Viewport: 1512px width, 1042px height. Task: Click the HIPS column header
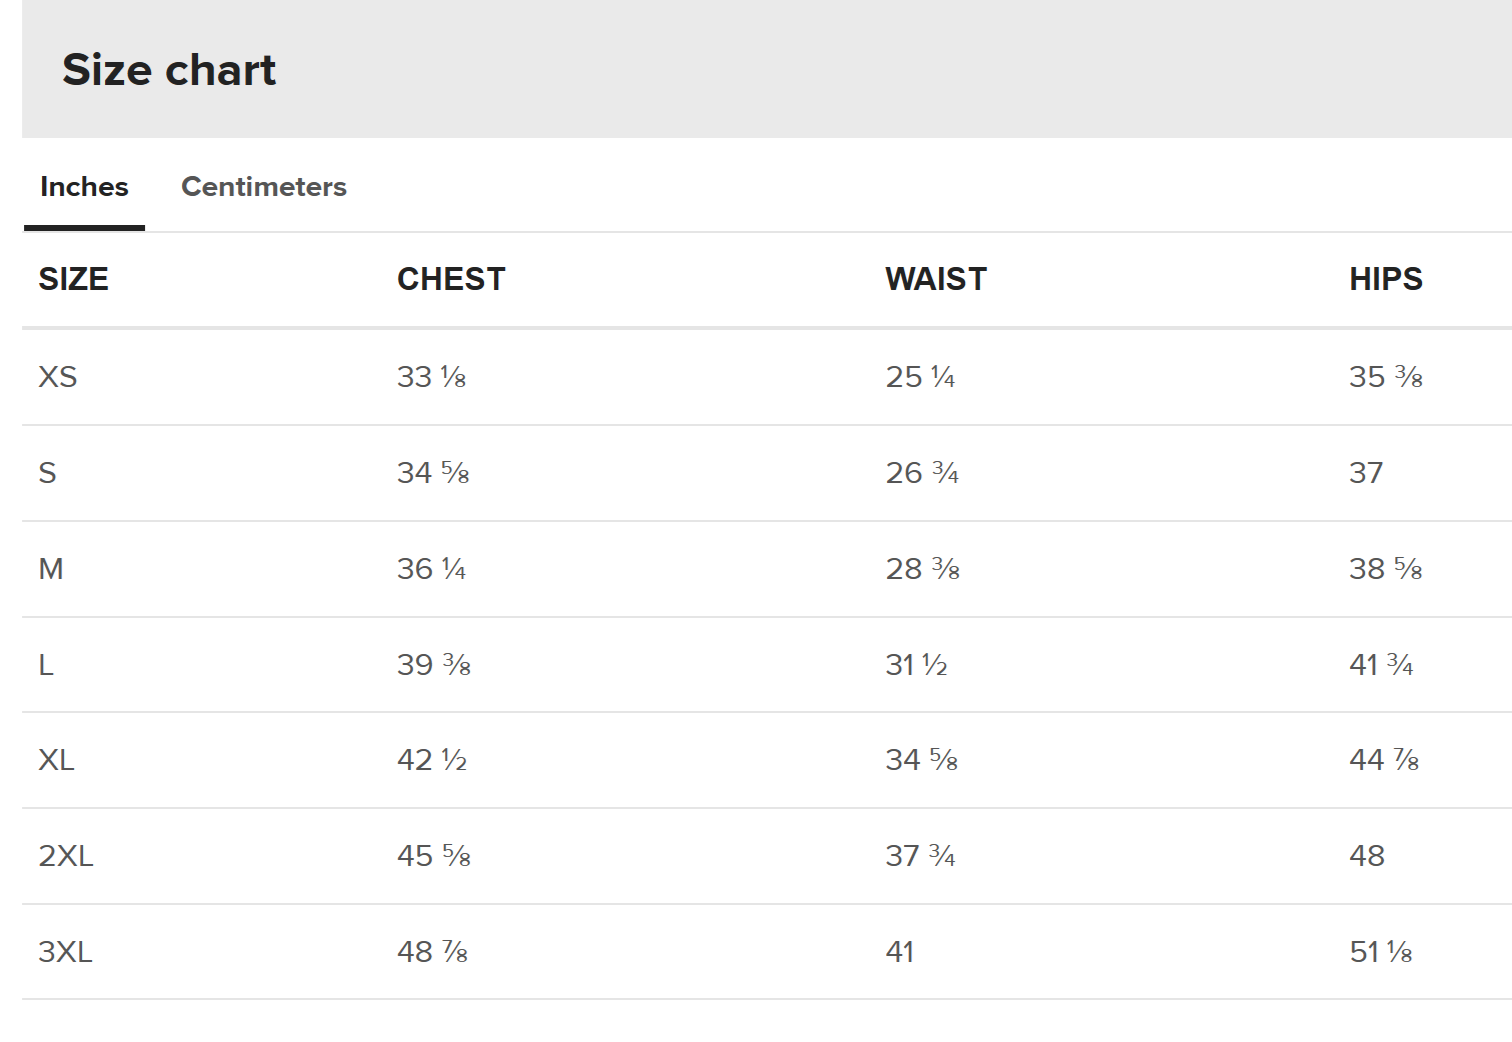1386,279
